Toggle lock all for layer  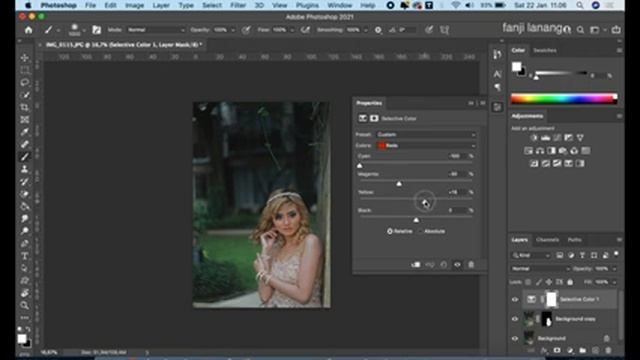570,282
